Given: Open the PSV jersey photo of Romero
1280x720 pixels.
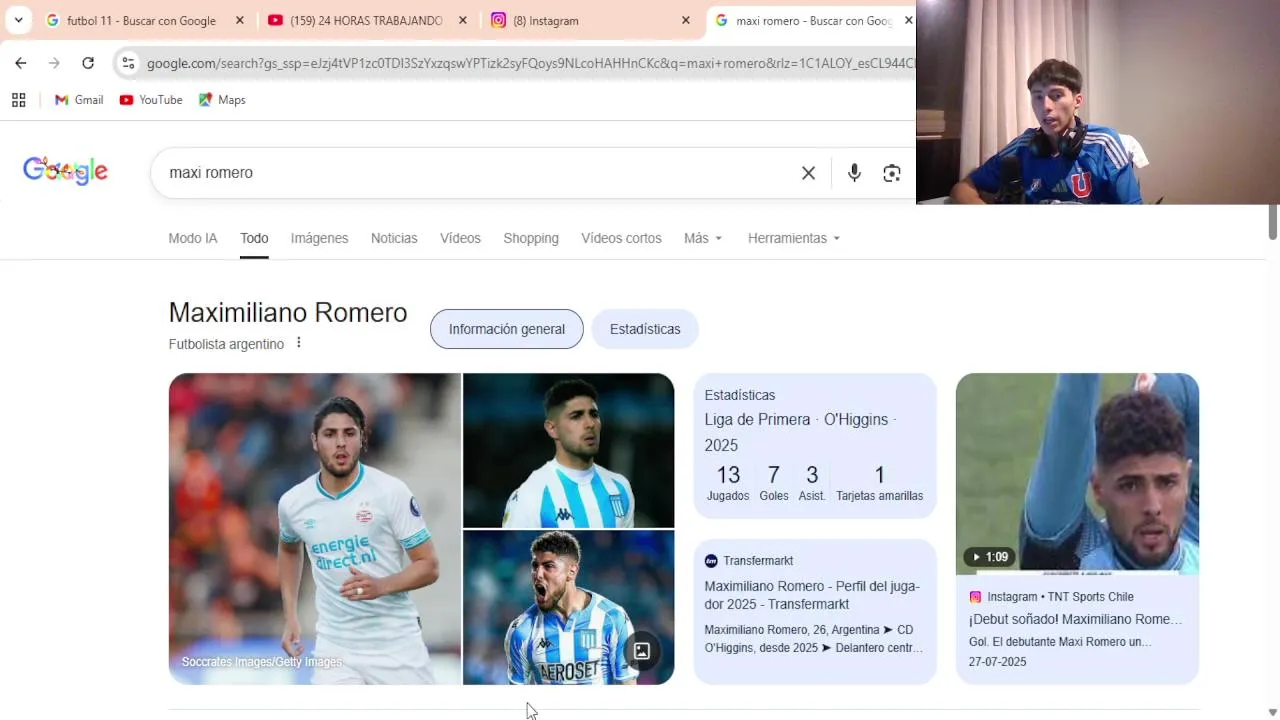Looking at the screenshot, I should tap(315, 528).
